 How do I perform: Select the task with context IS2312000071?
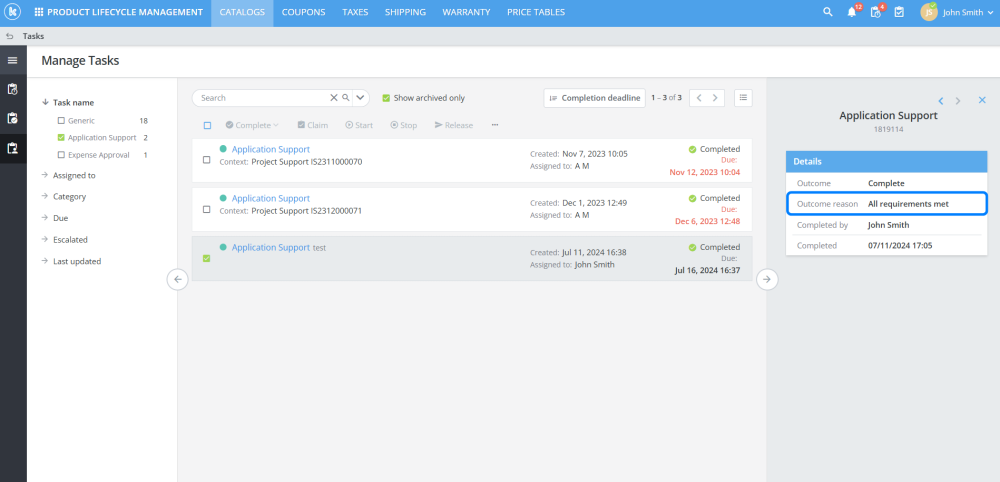tap(206, 209)
